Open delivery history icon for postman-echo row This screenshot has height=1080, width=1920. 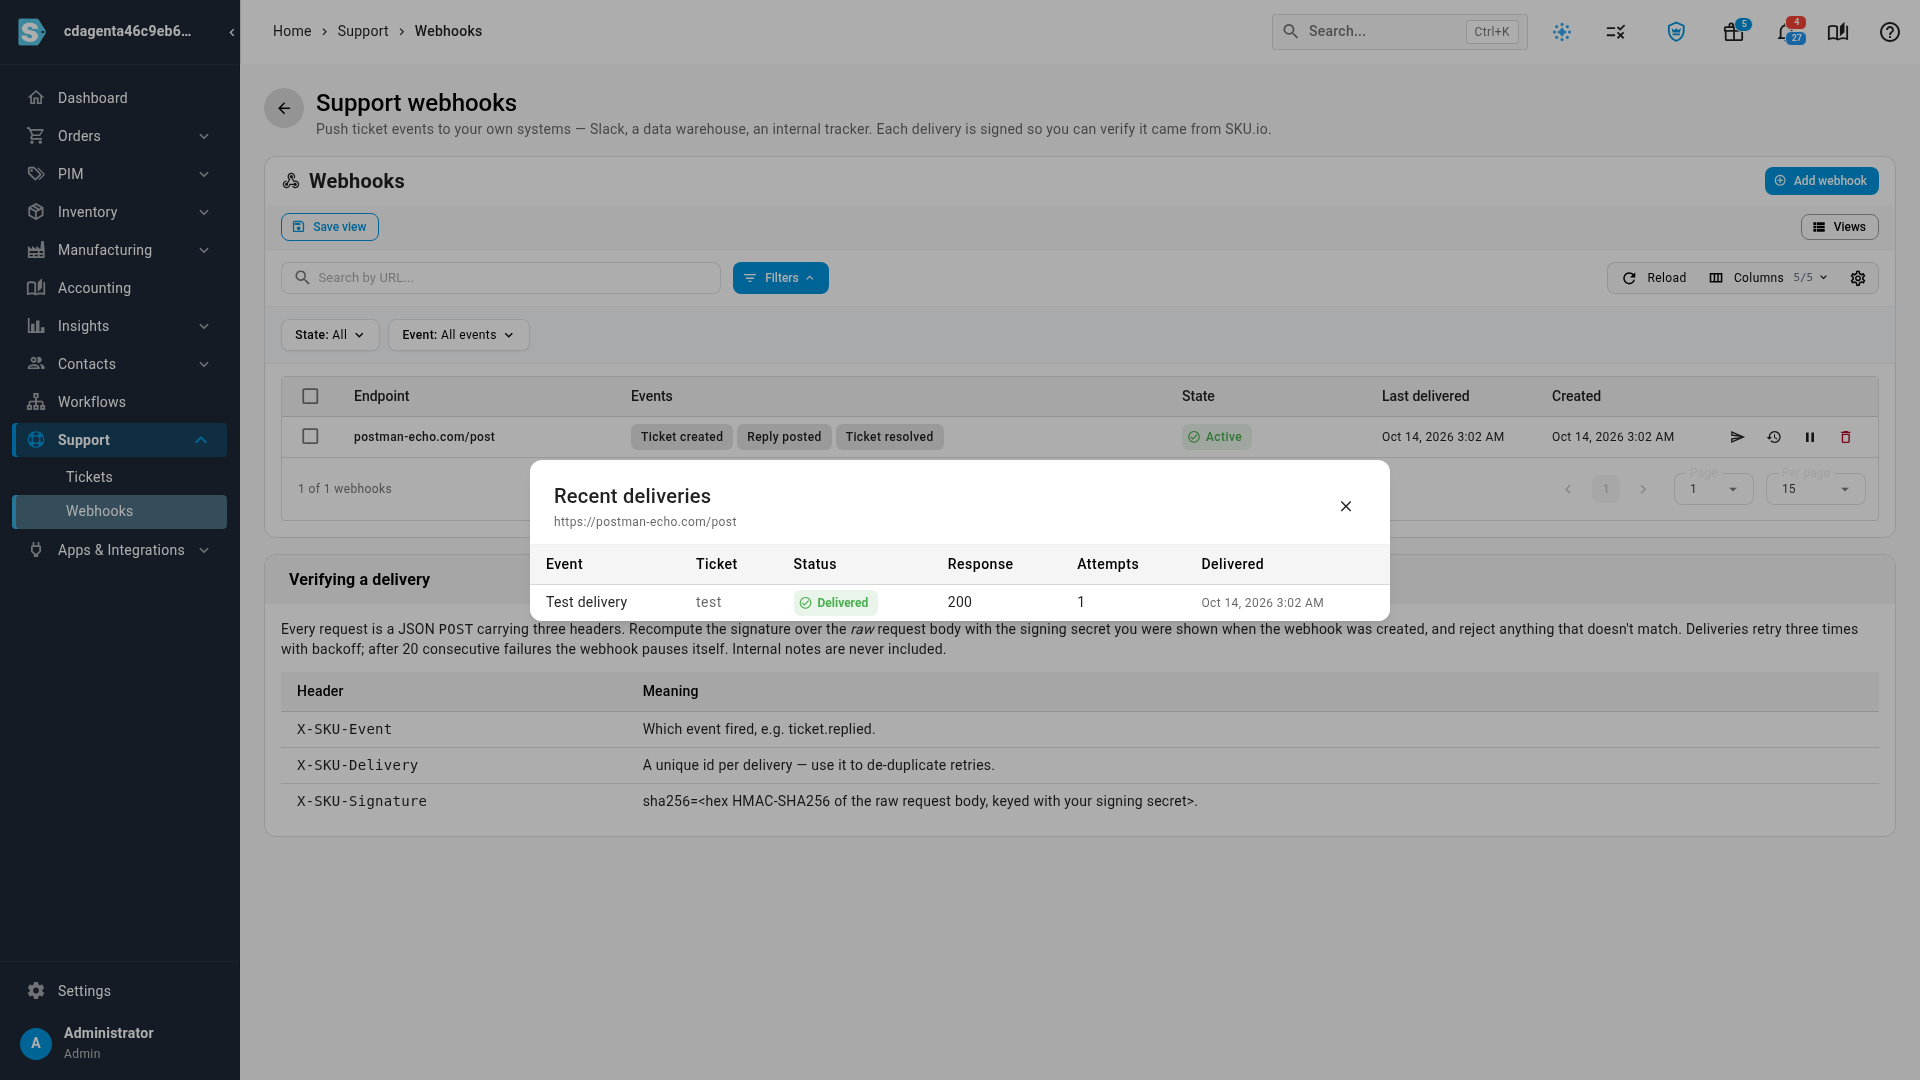pos(1774,437)
